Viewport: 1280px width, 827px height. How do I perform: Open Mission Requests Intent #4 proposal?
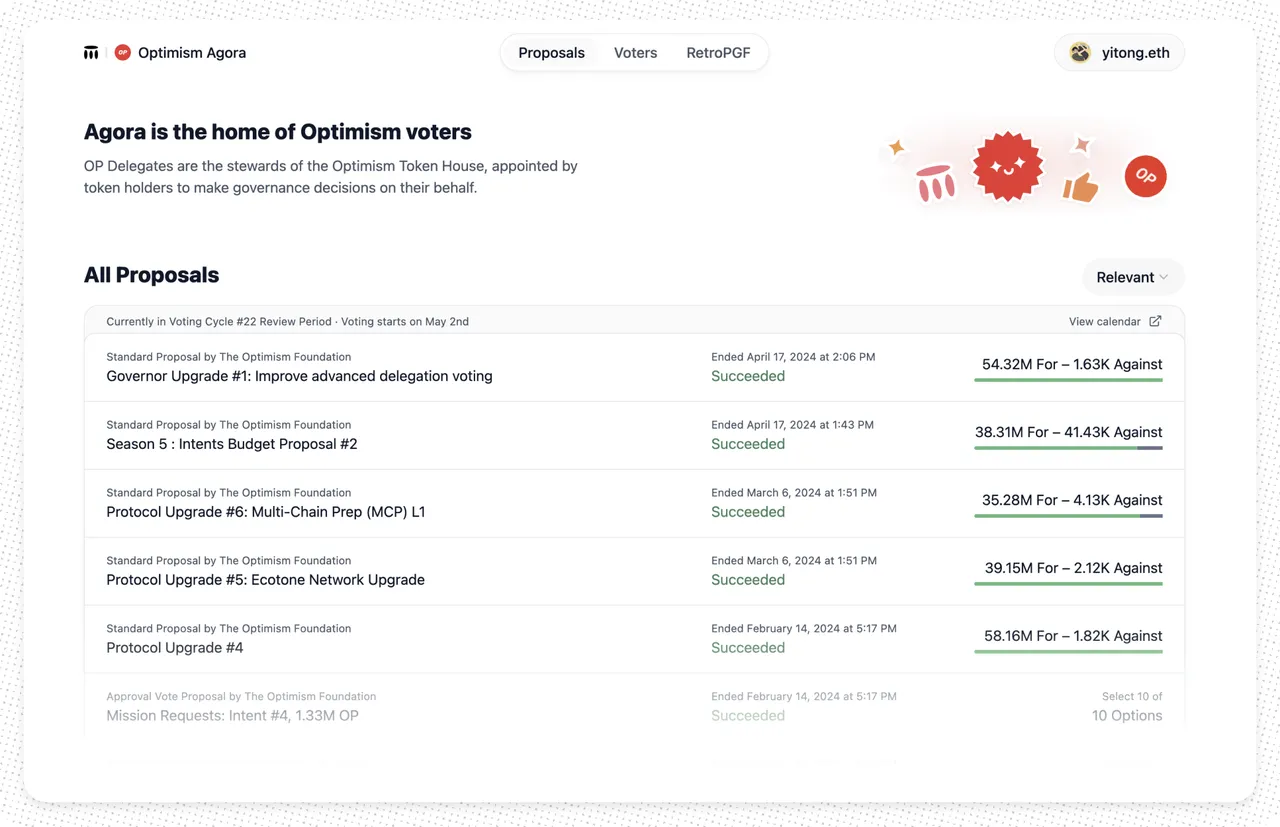(x=232, y=716)
